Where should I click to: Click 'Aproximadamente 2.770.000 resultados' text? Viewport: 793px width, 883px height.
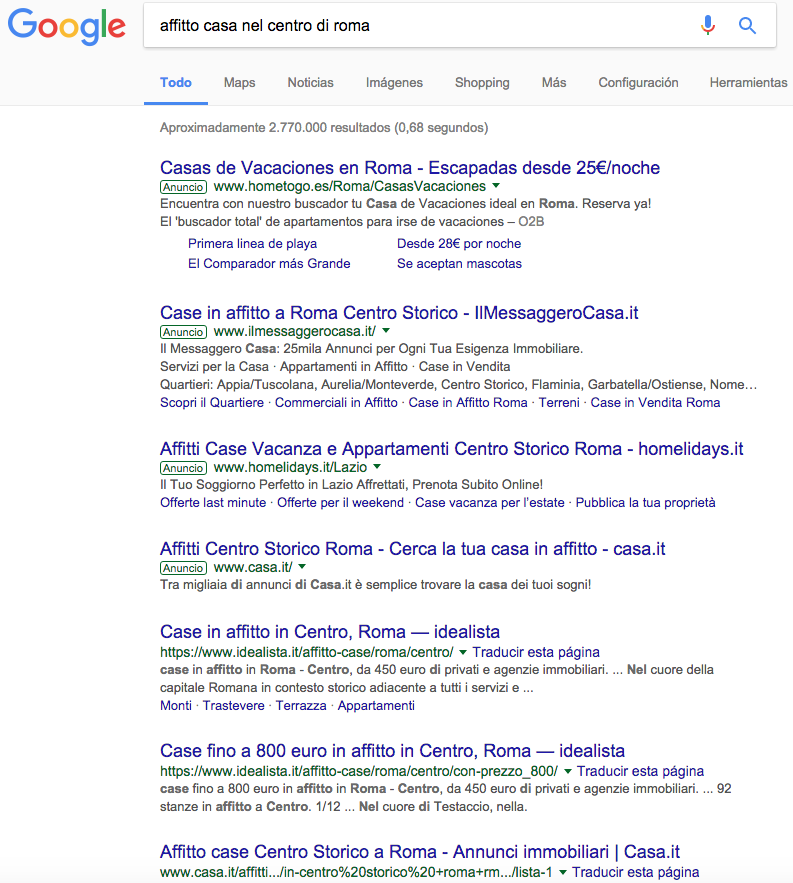[x=275, y=128]
